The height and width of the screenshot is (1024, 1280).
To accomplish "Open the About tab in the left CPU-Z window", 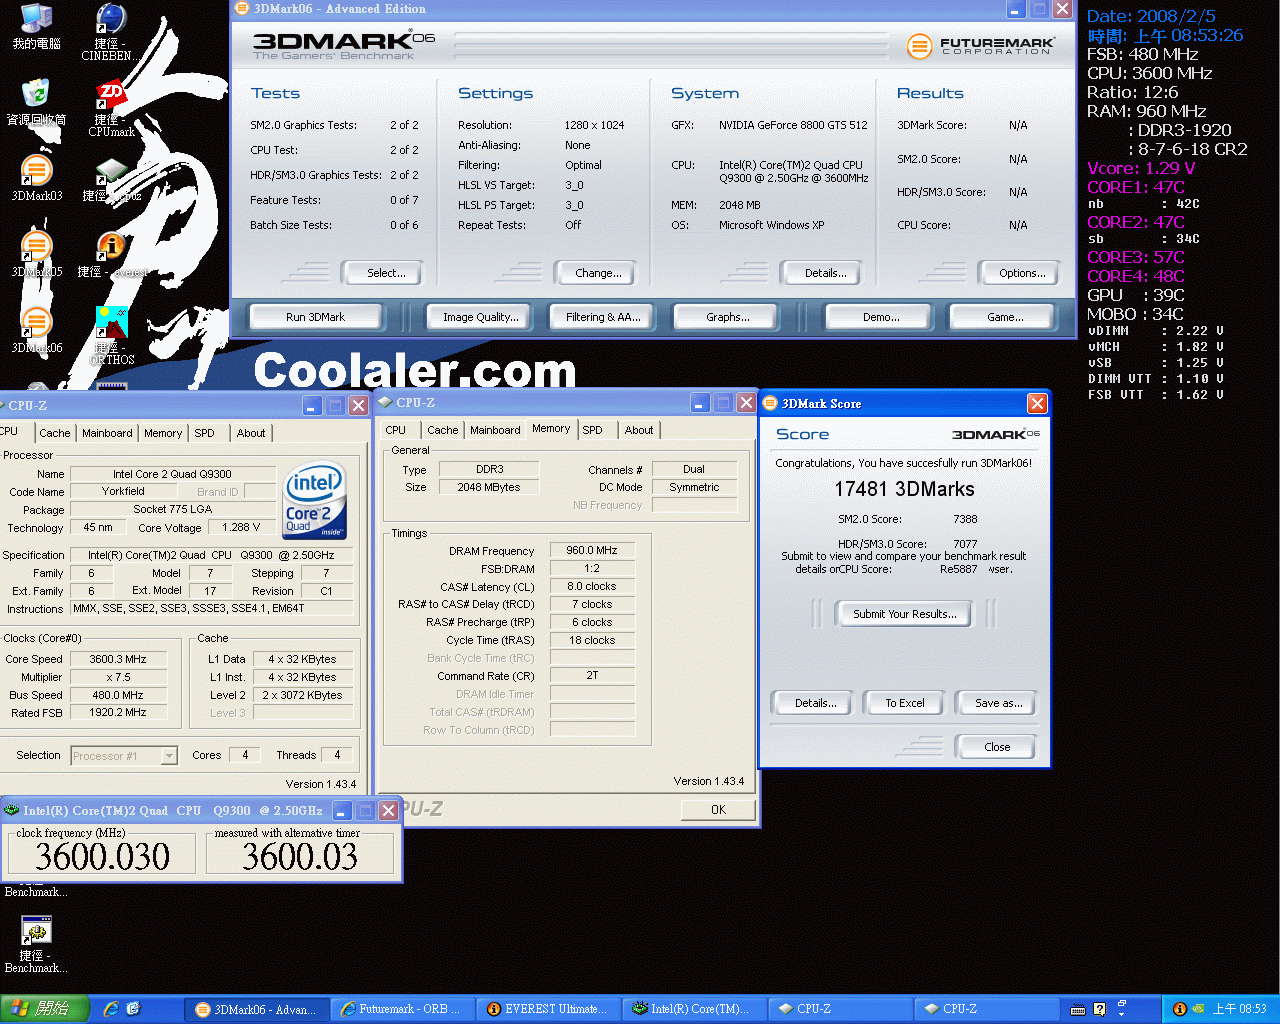I will [251, 433].
